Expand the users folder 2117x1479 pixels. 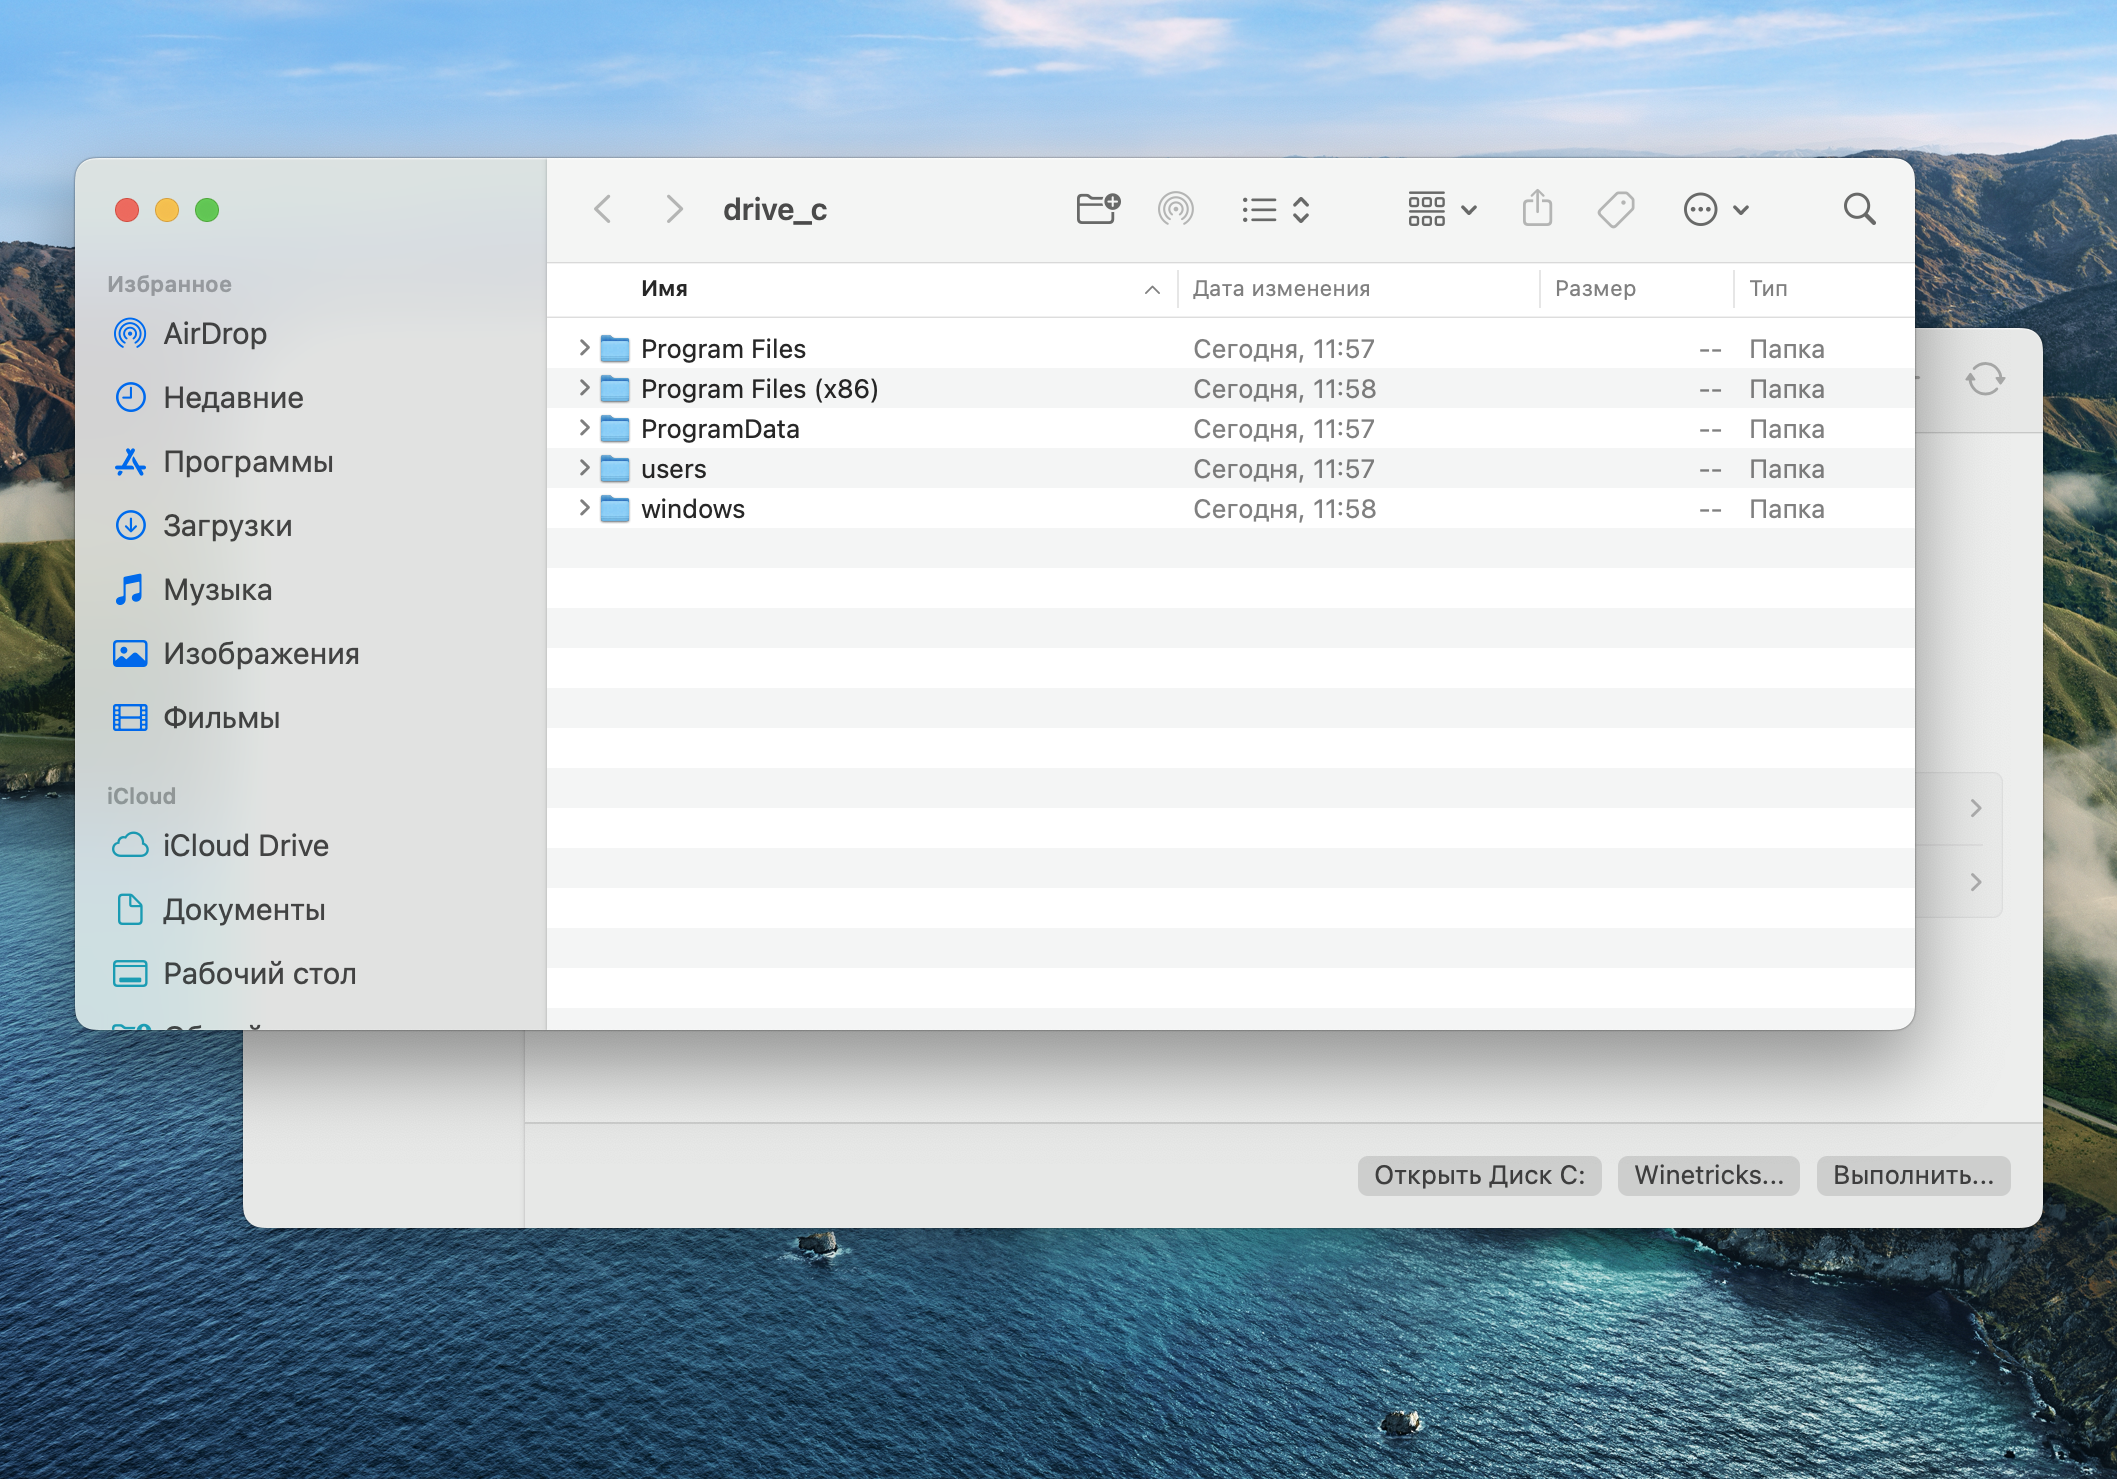coord(584,468)
